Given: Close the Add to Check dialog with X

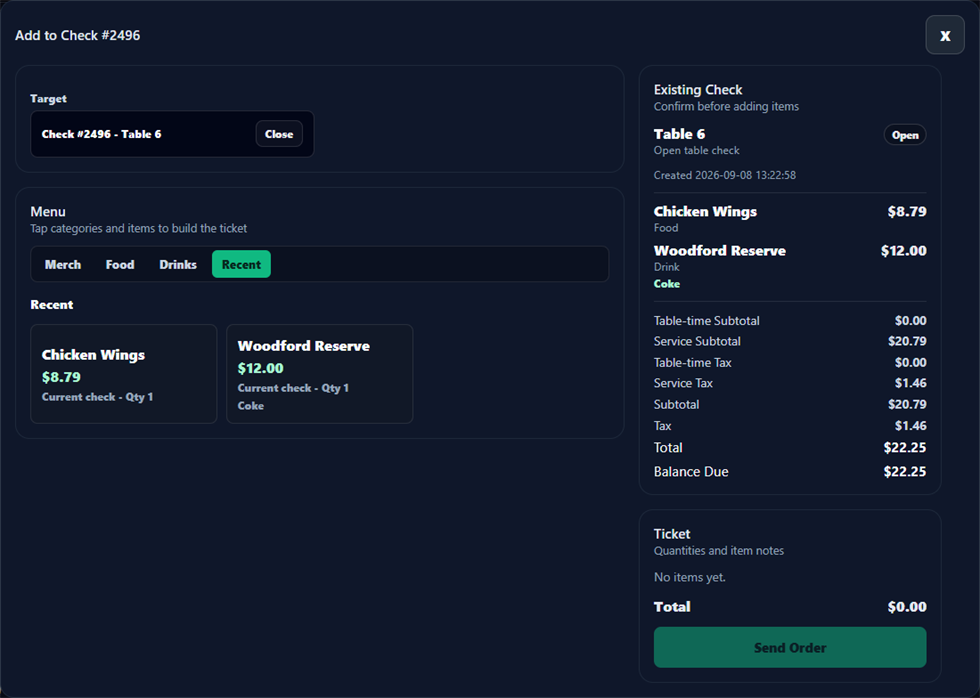Looking at the screenshot, I should (944, 35).
